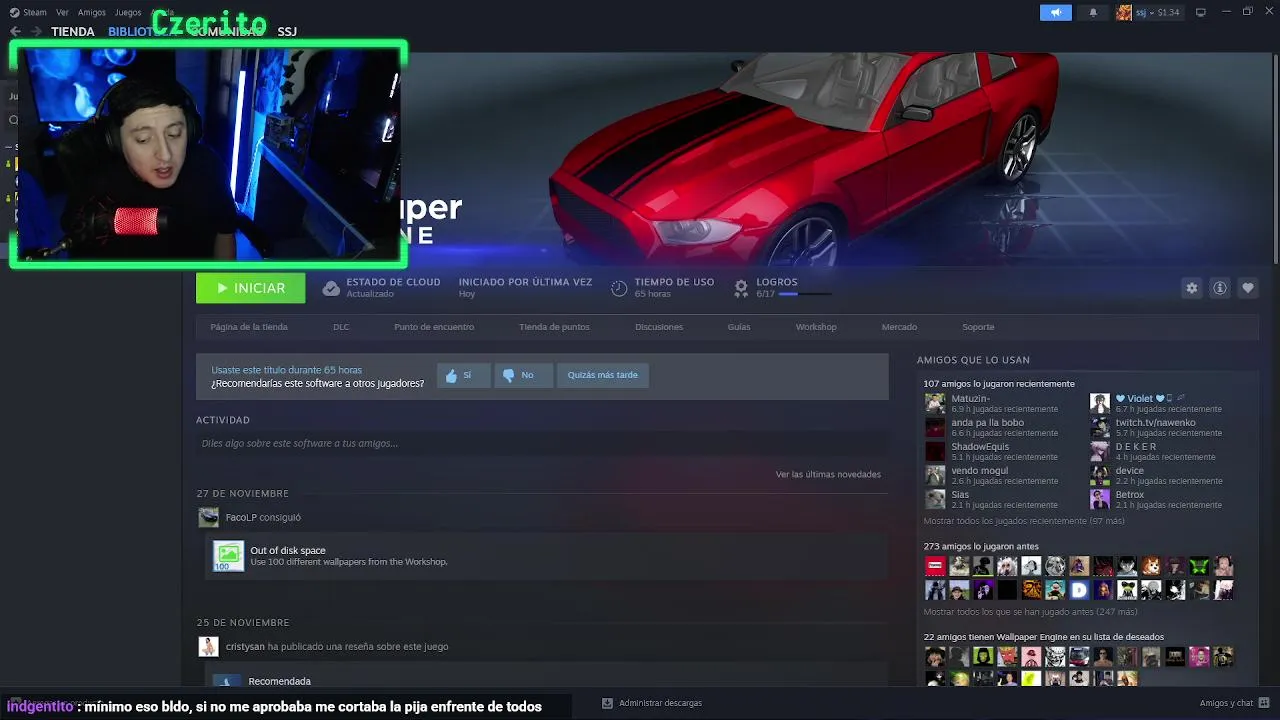Screen dimensions: 1280x720
Task: Open cristysan's profile name link
Action: (245, 646)
